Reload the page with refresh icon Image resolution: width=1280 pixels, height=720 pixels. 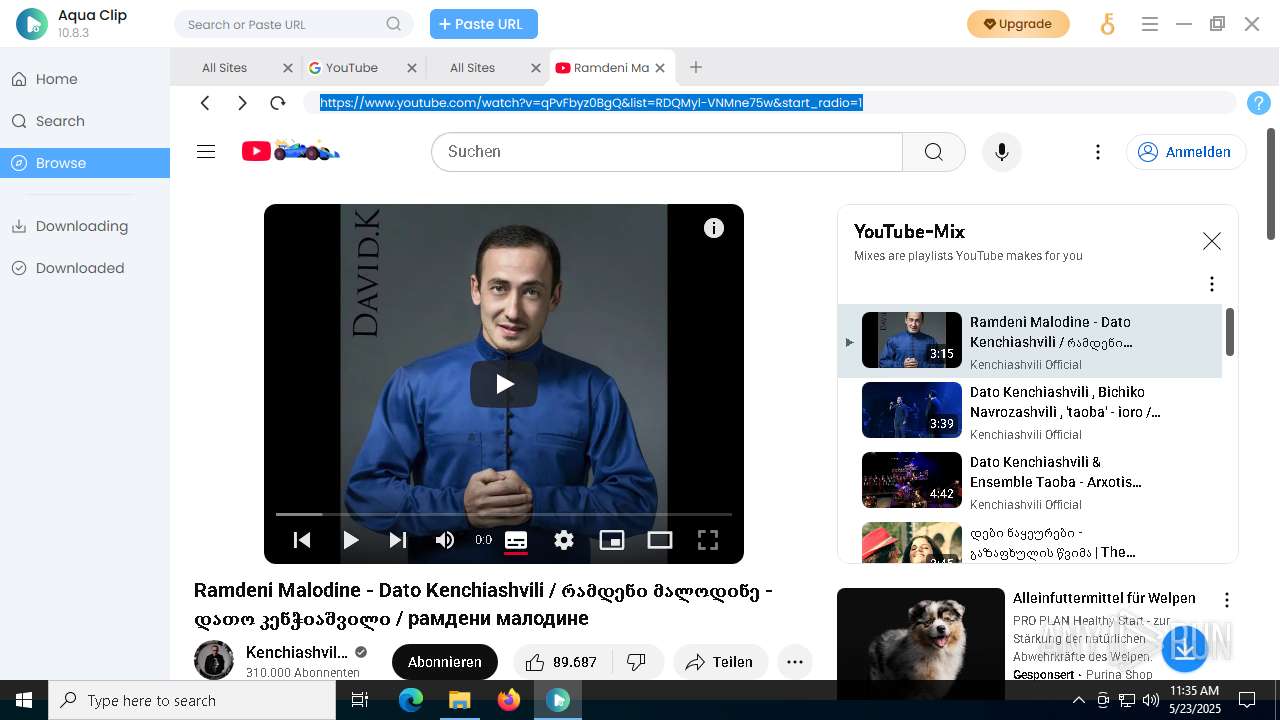tap(278, 103)
